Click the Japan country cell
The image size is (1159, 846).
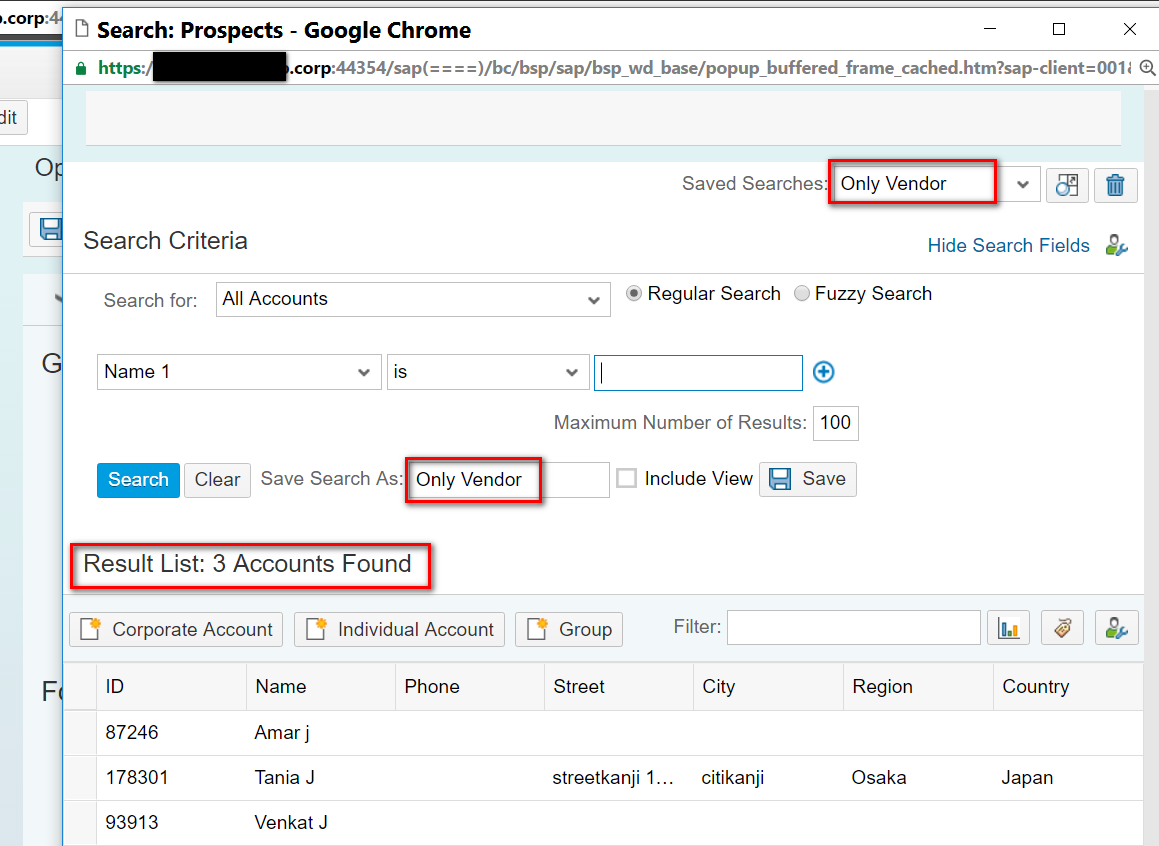1027,777
